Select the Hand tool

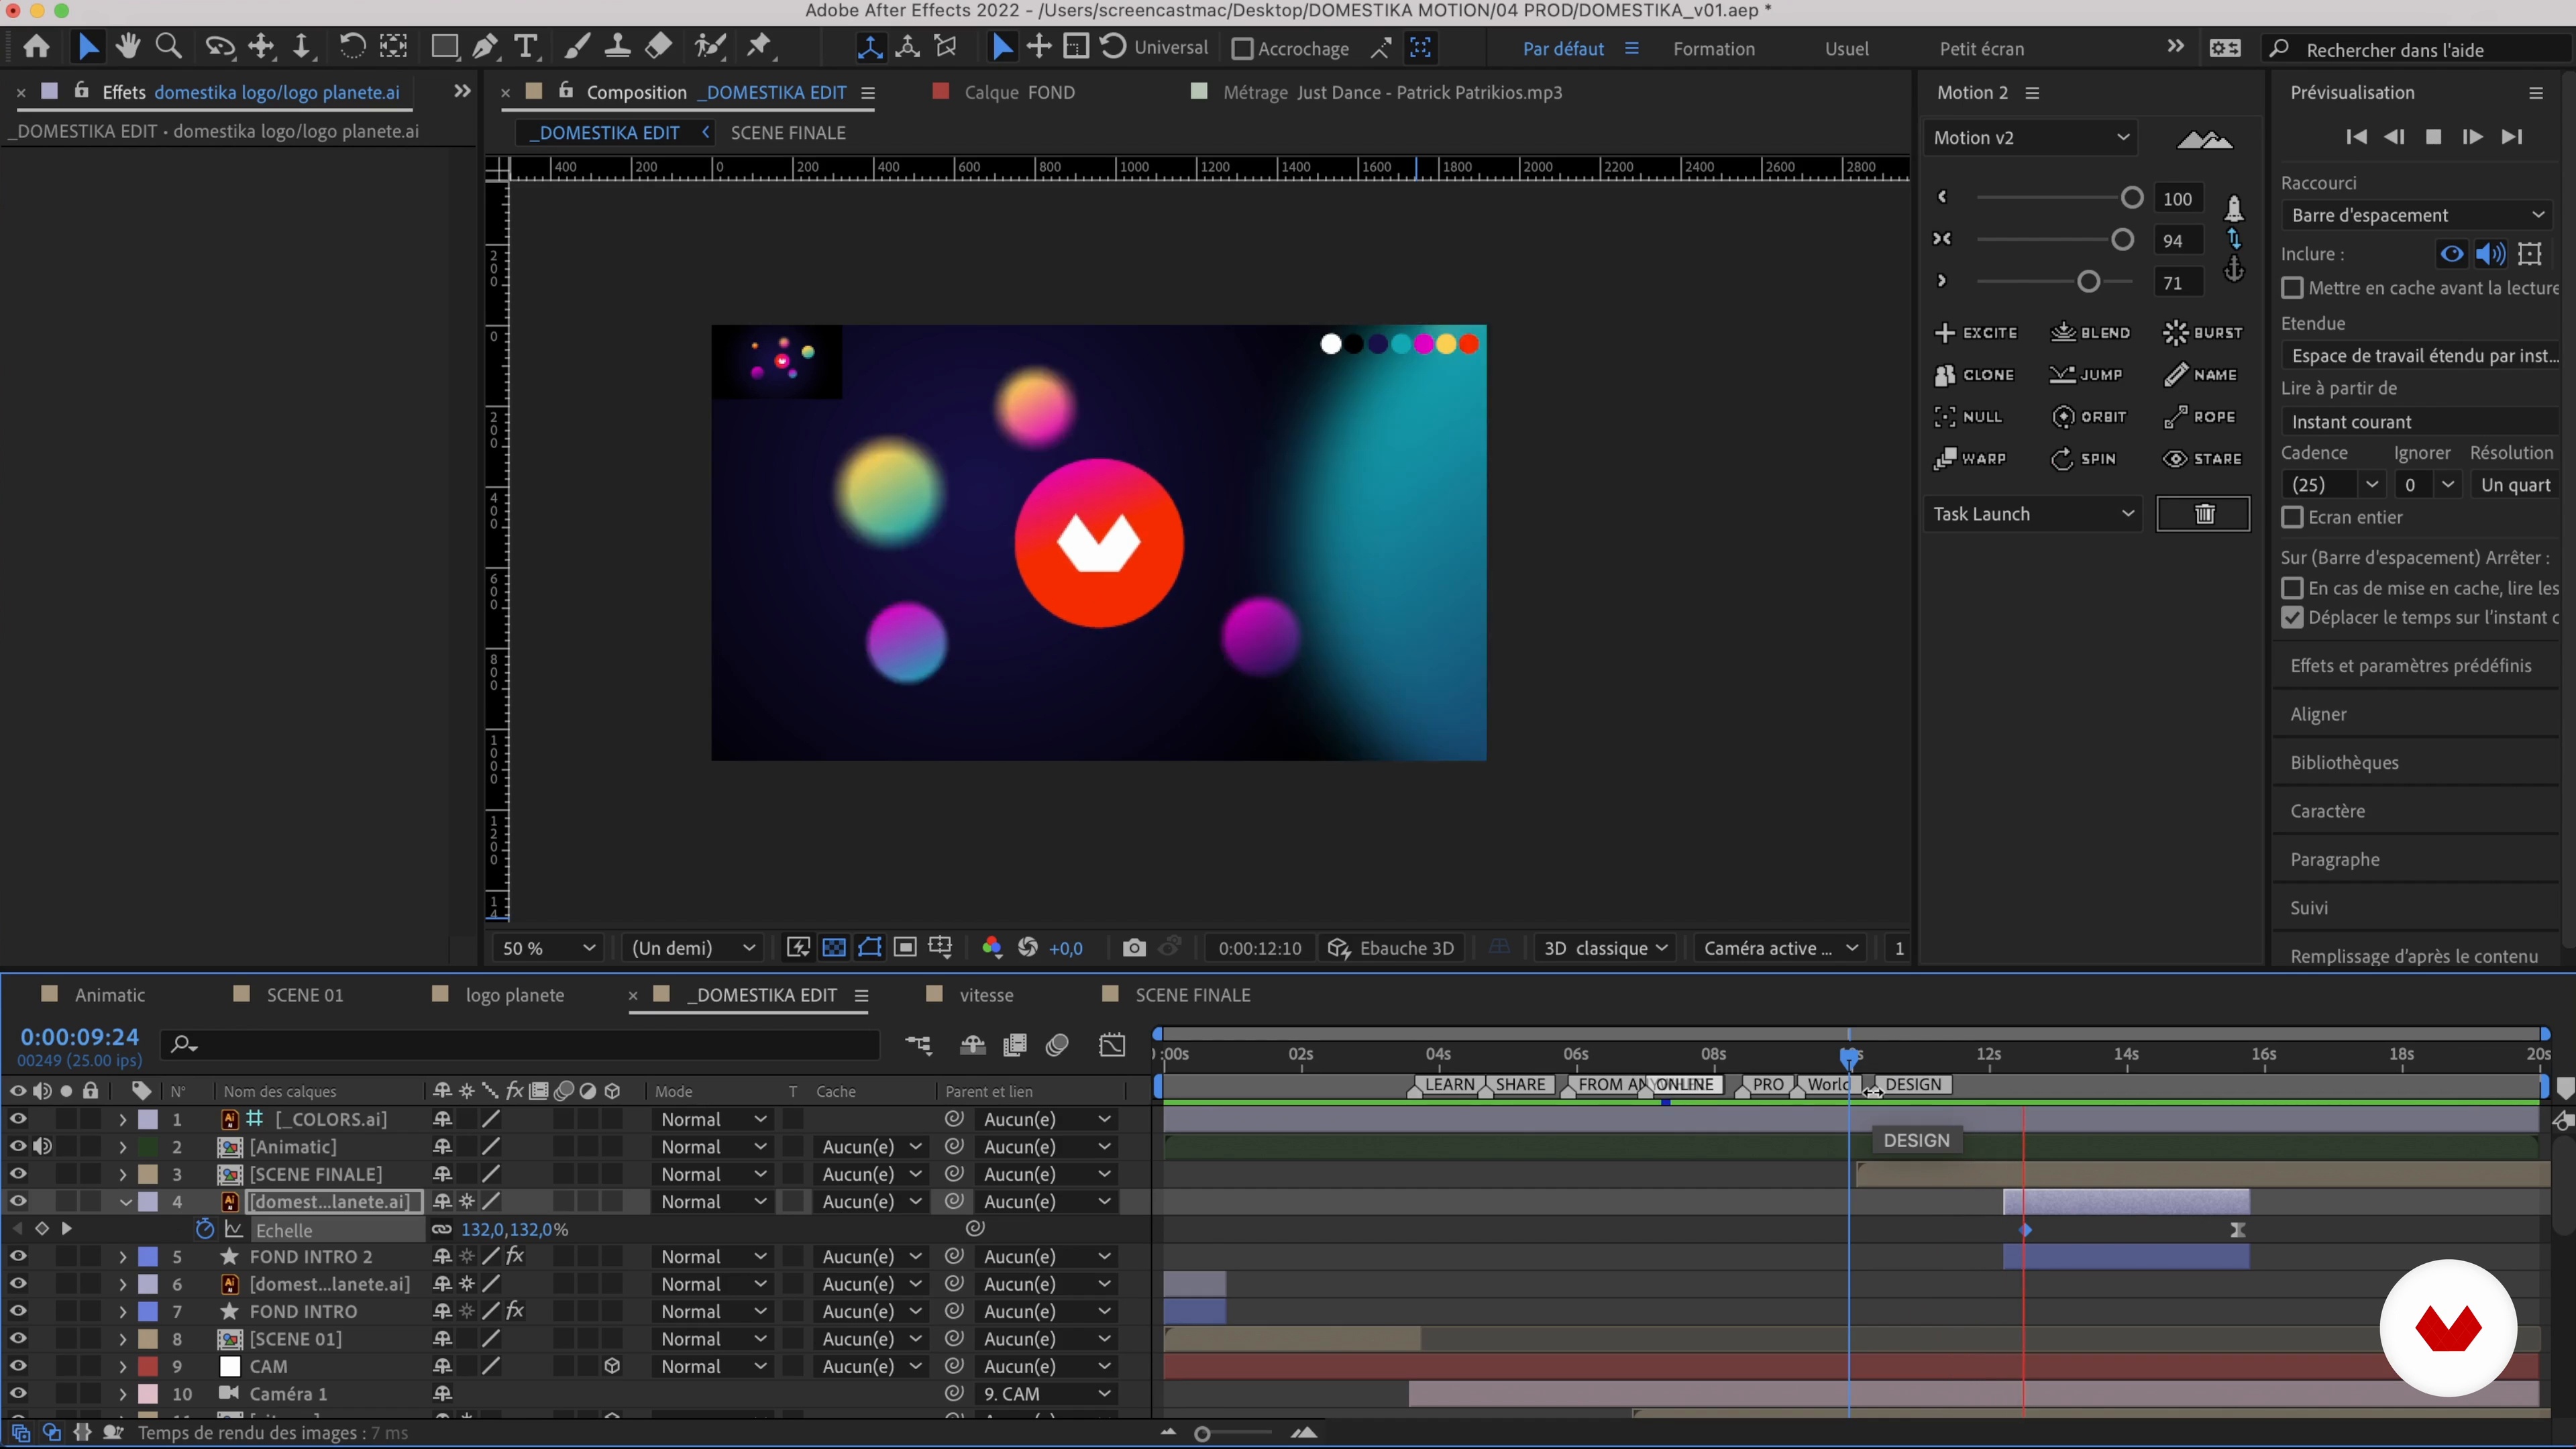[x=127, y=47]
